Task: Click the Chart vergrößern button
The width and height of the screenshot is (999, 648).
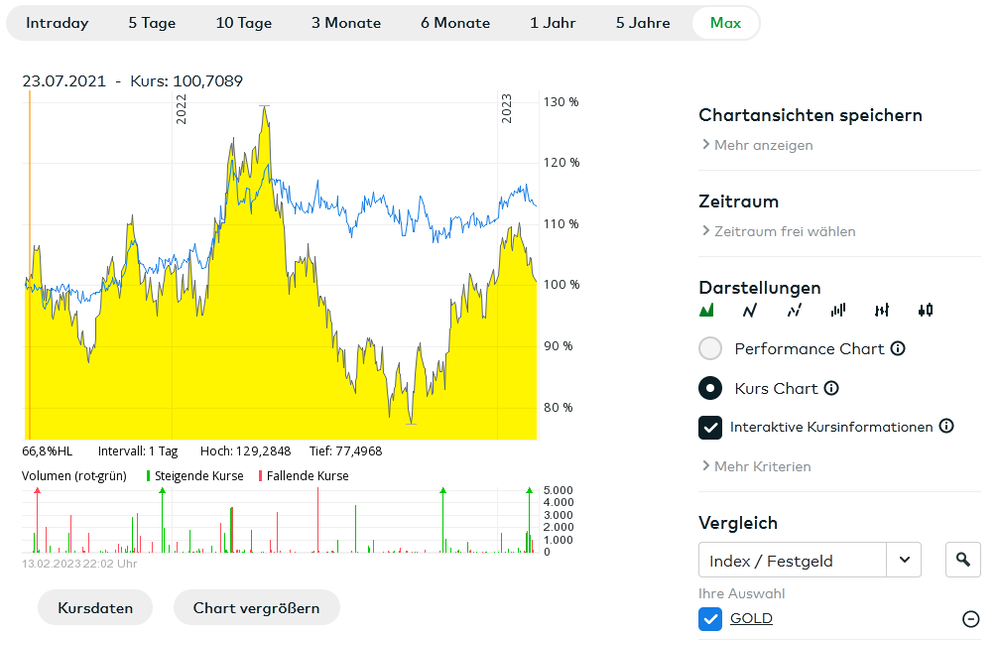Action: coord(256,608)
